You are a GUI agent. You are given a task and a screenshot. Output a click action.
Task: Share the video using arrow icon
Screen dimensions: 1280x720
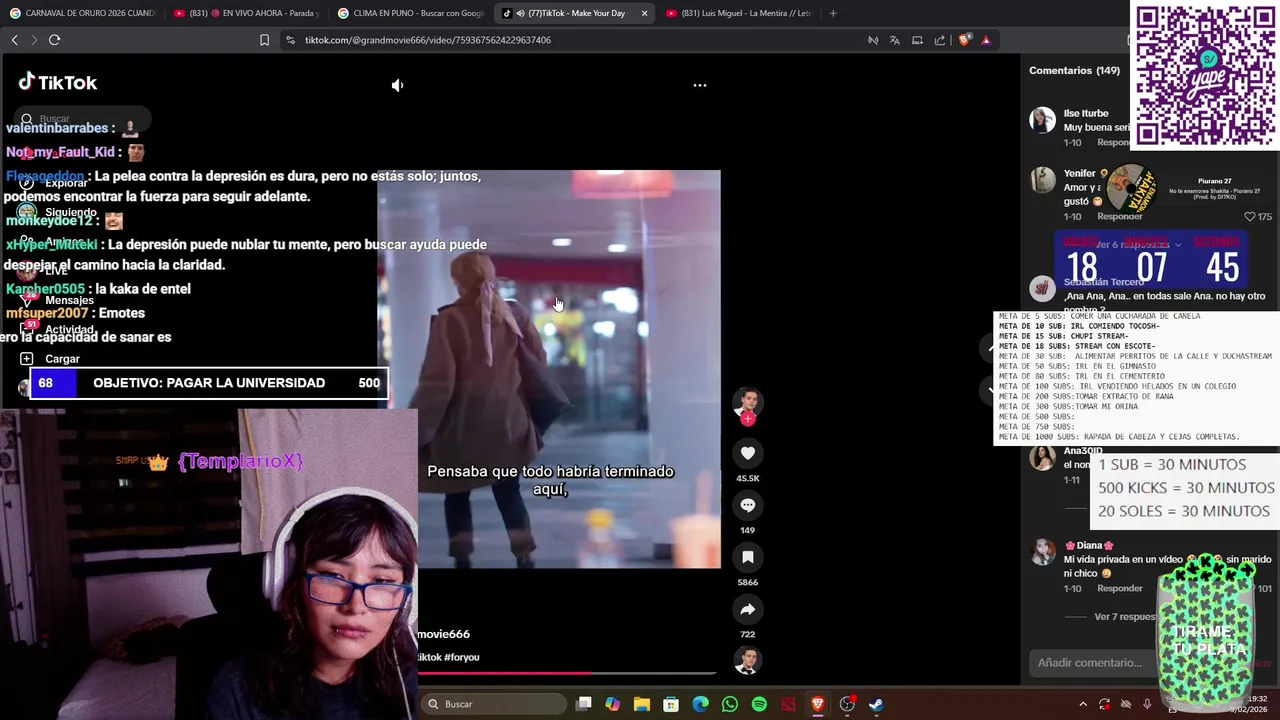pyautogui.click(x=748, y=609)
